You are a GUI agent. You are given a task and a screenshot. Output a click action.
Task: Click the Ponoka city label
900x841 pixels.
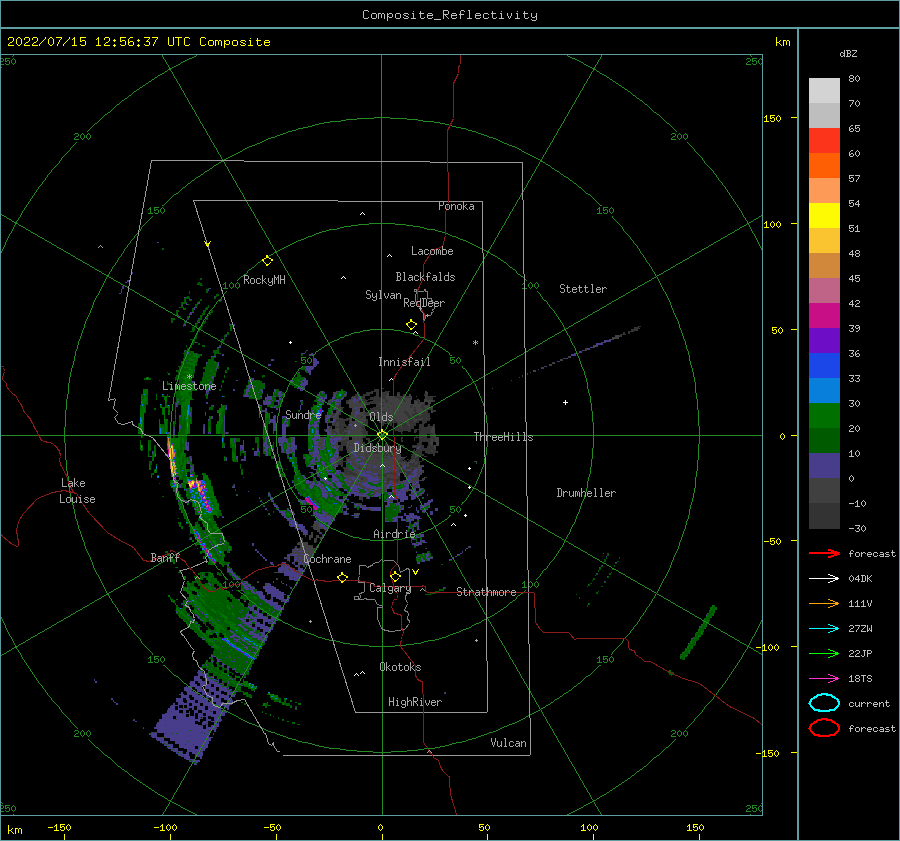pyautogui.click(x=456, y=206)
